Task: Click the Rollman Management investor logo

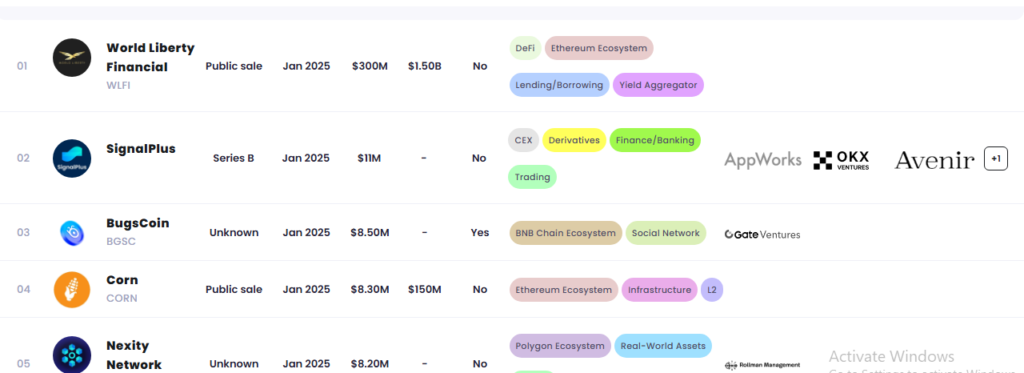Action: point(762,365)
